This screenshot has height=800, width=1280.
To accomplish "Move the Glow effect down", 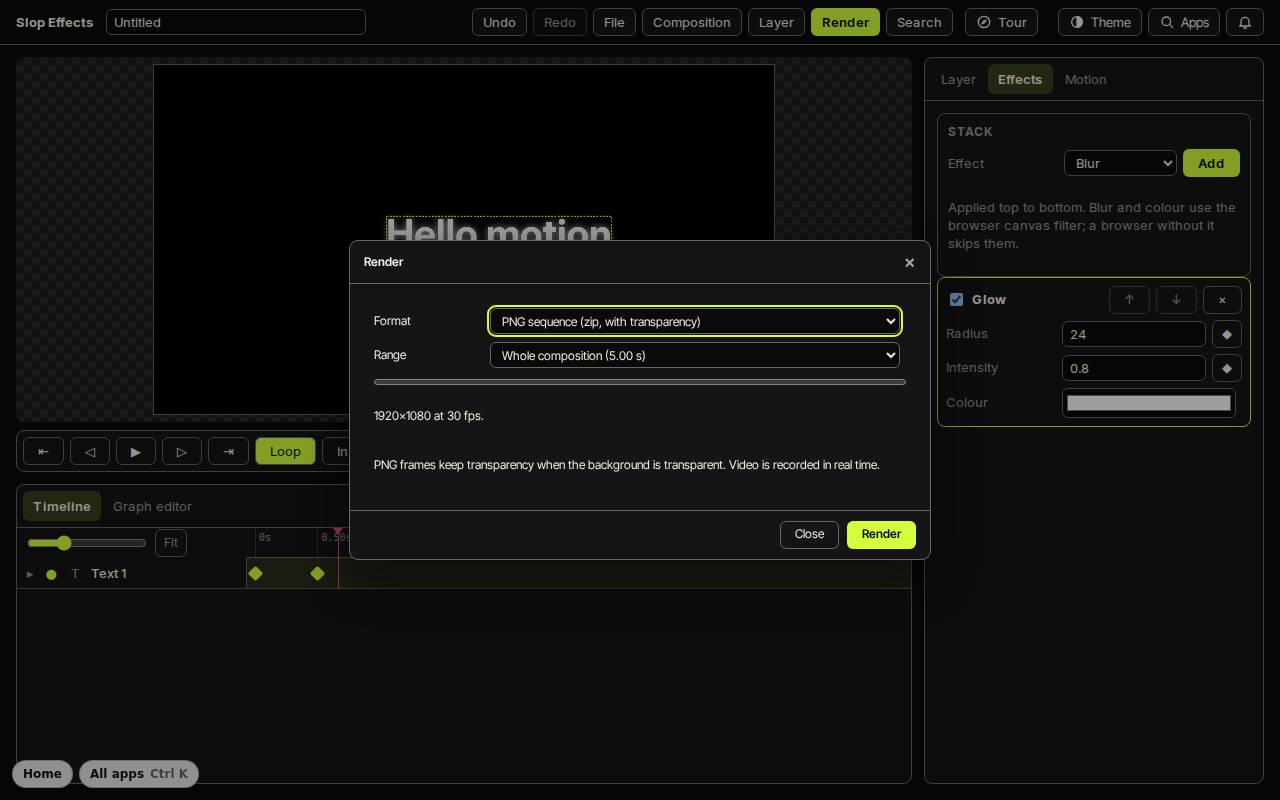I will (1176, 299).
